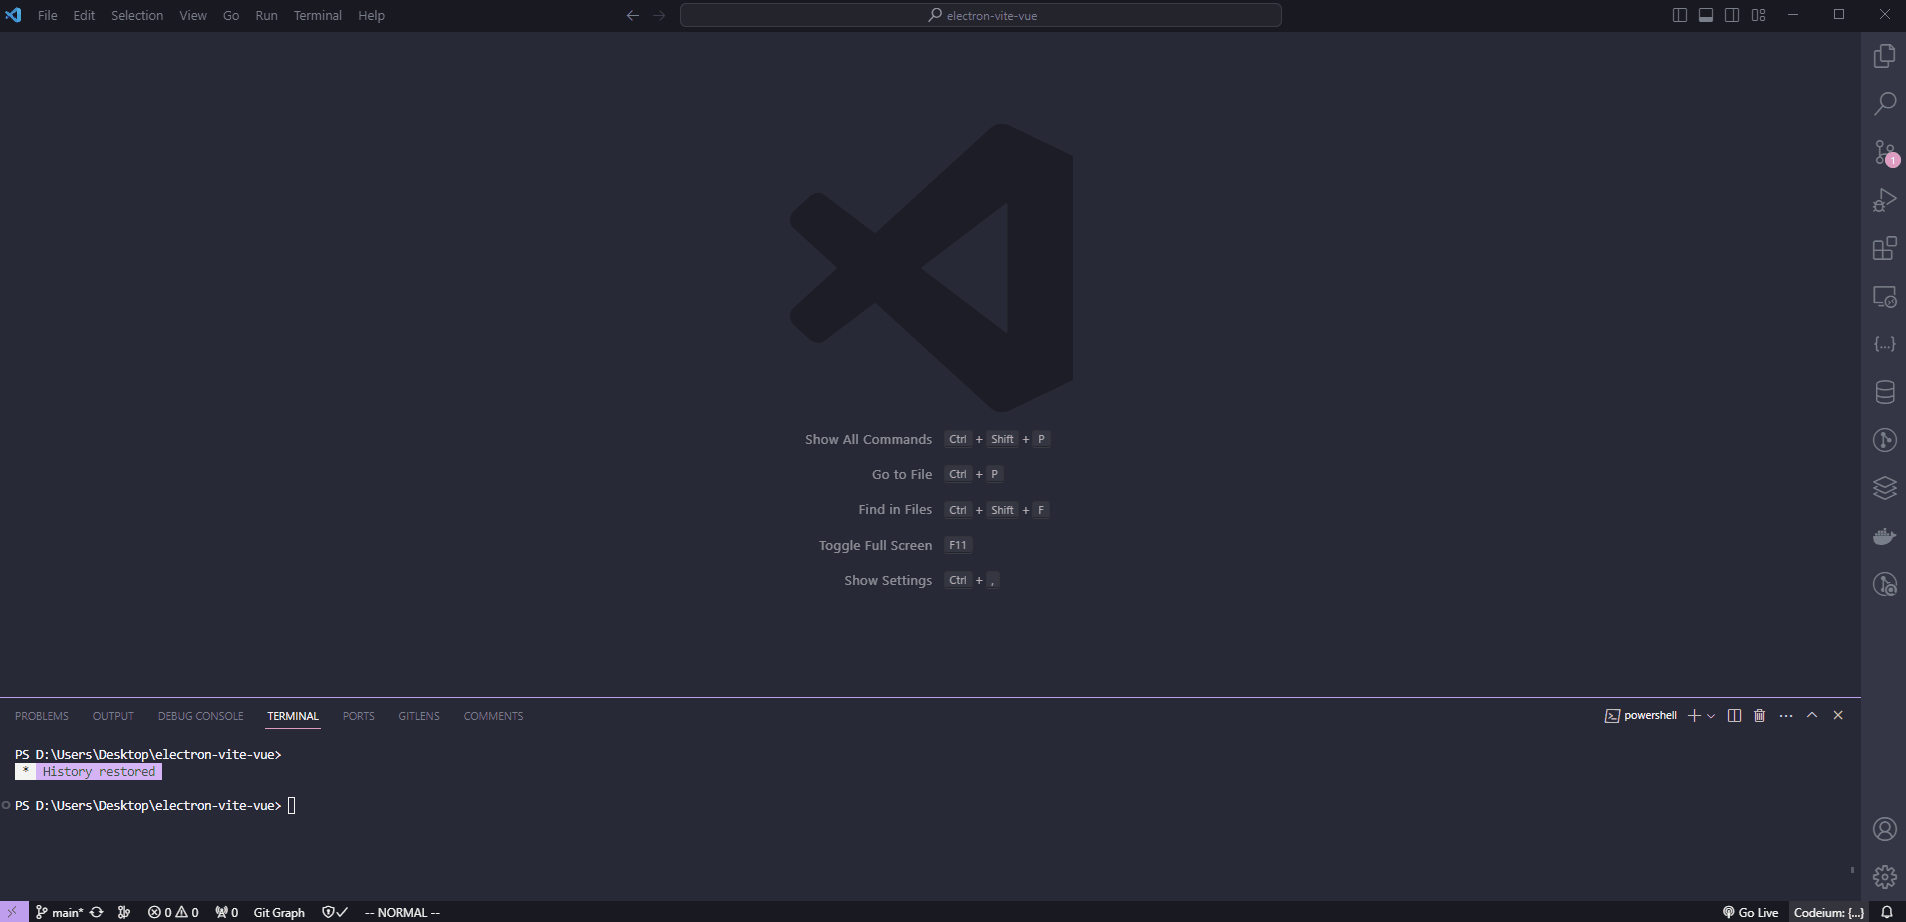The height and width of the screenshot is (922, 1906).
Task: Open the Explorer view in activity bar
Action: coord(1885,56)
